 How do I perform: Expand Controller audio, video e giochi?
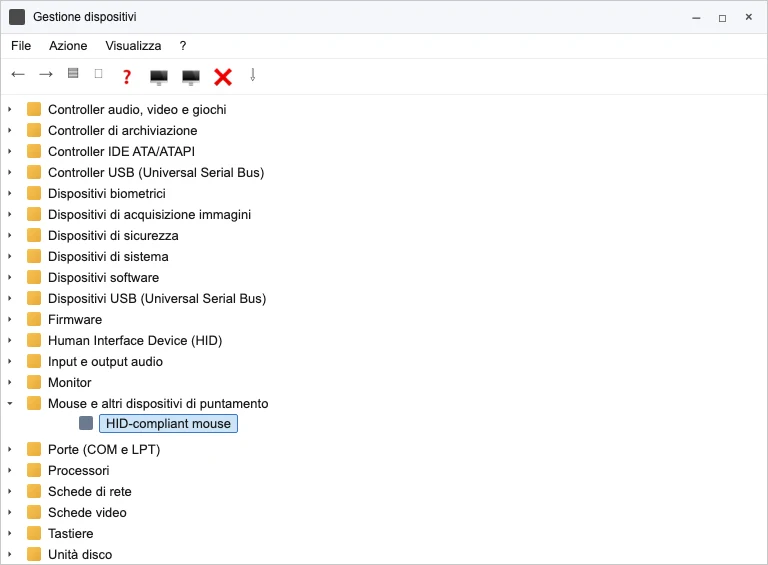[10, 109]
